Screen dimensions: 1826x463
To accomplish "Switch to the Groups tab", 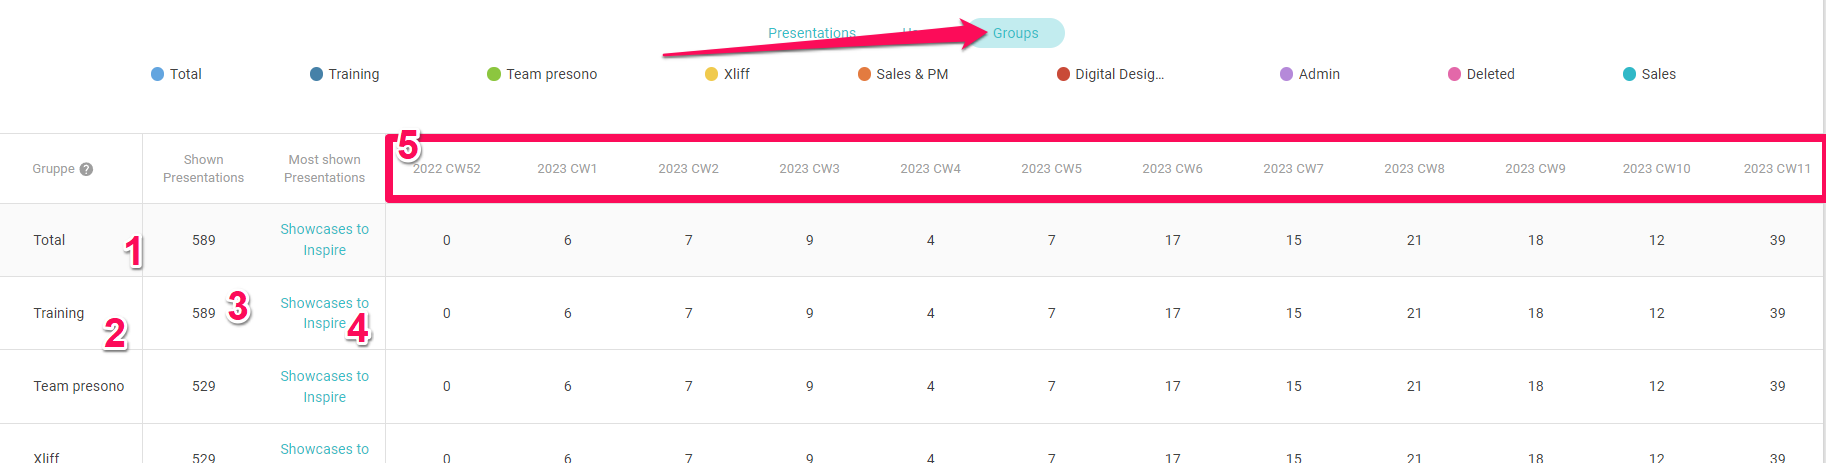I will (1015, 33).
